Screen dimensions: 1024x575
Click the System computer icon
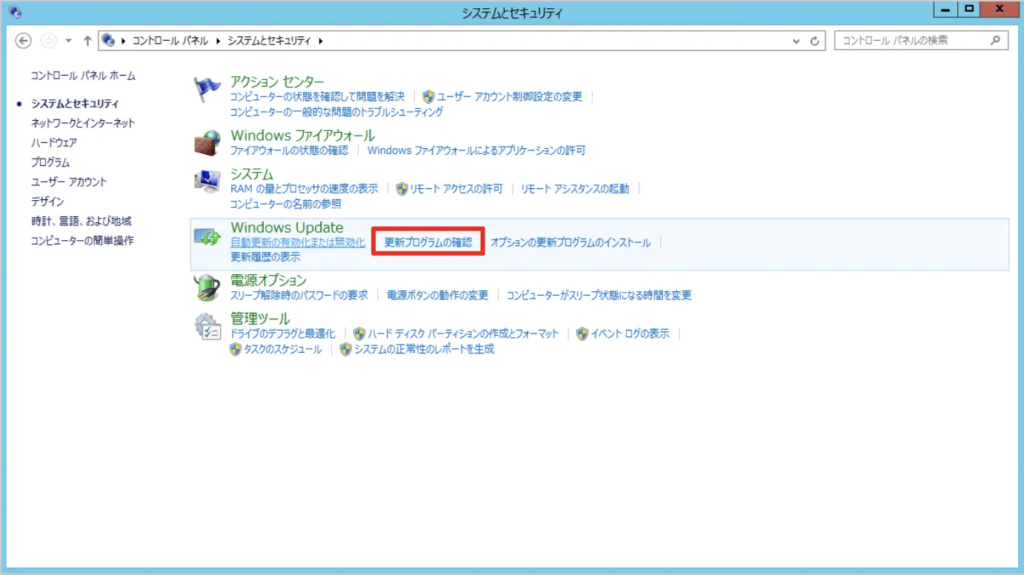207,181
